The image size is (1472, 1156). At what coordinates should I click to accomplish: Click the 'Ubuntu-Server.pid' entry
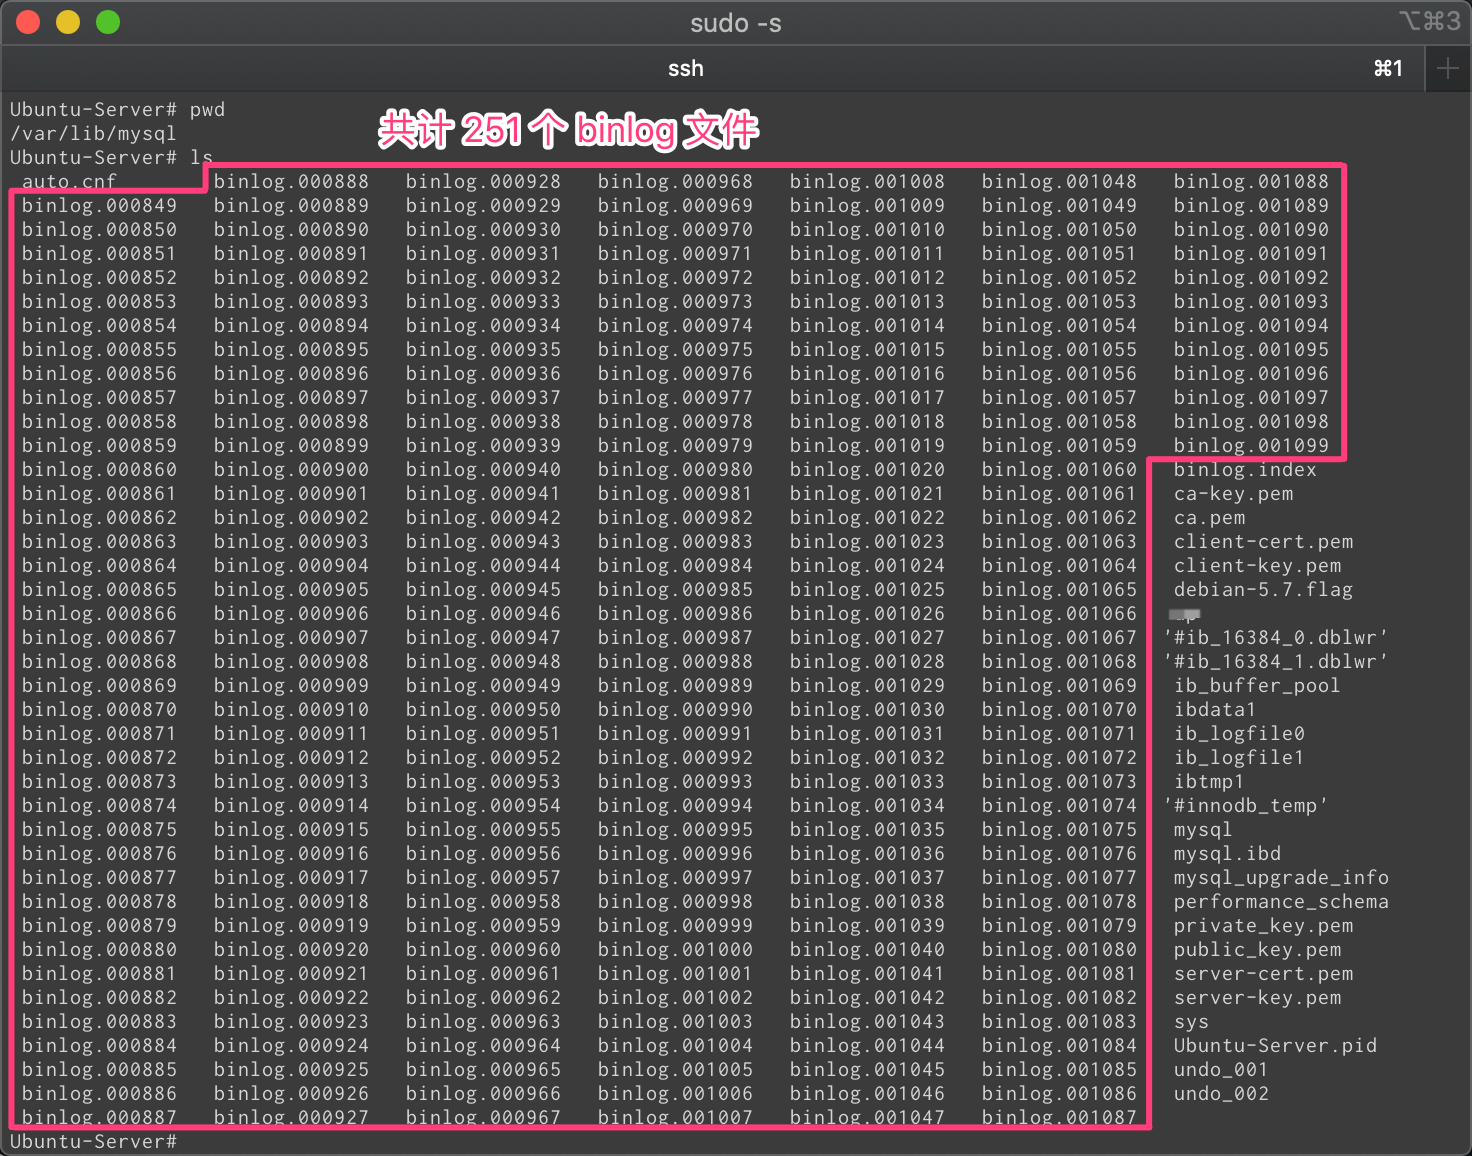(x=1275, y=1046)
